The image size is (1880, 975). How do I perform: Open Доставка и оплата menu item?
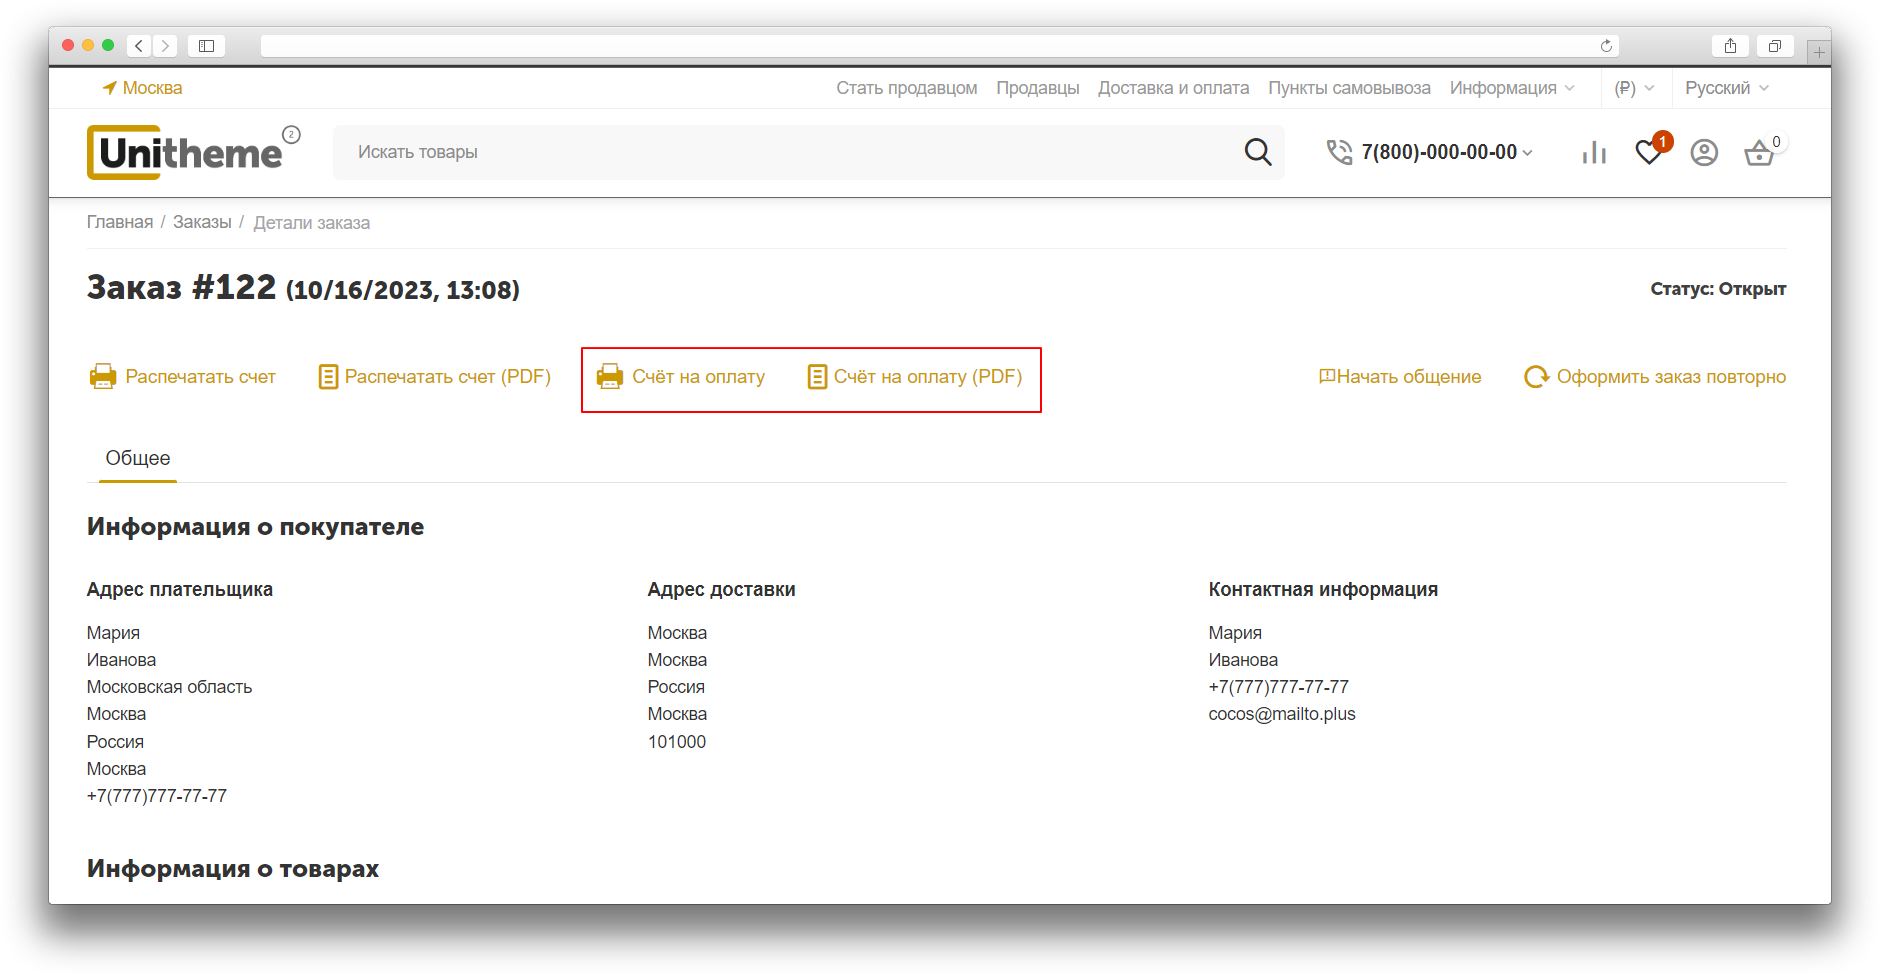[x=1173, y=88]
